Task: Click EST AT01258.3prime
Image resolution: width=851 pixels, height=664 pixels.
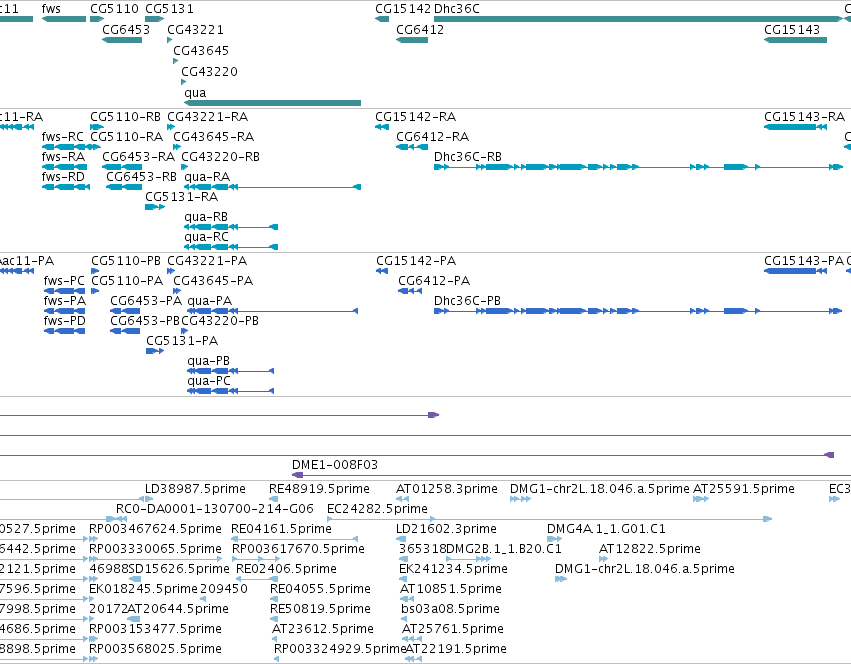Action: [x=402, y=499]
